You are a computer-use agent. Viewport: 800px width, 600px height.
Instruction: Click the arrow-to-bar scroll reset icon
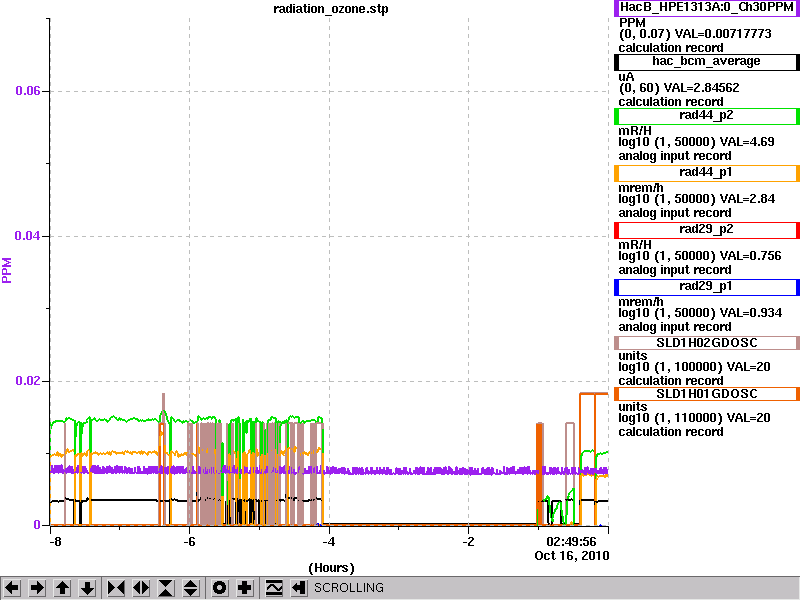point(299,588)
